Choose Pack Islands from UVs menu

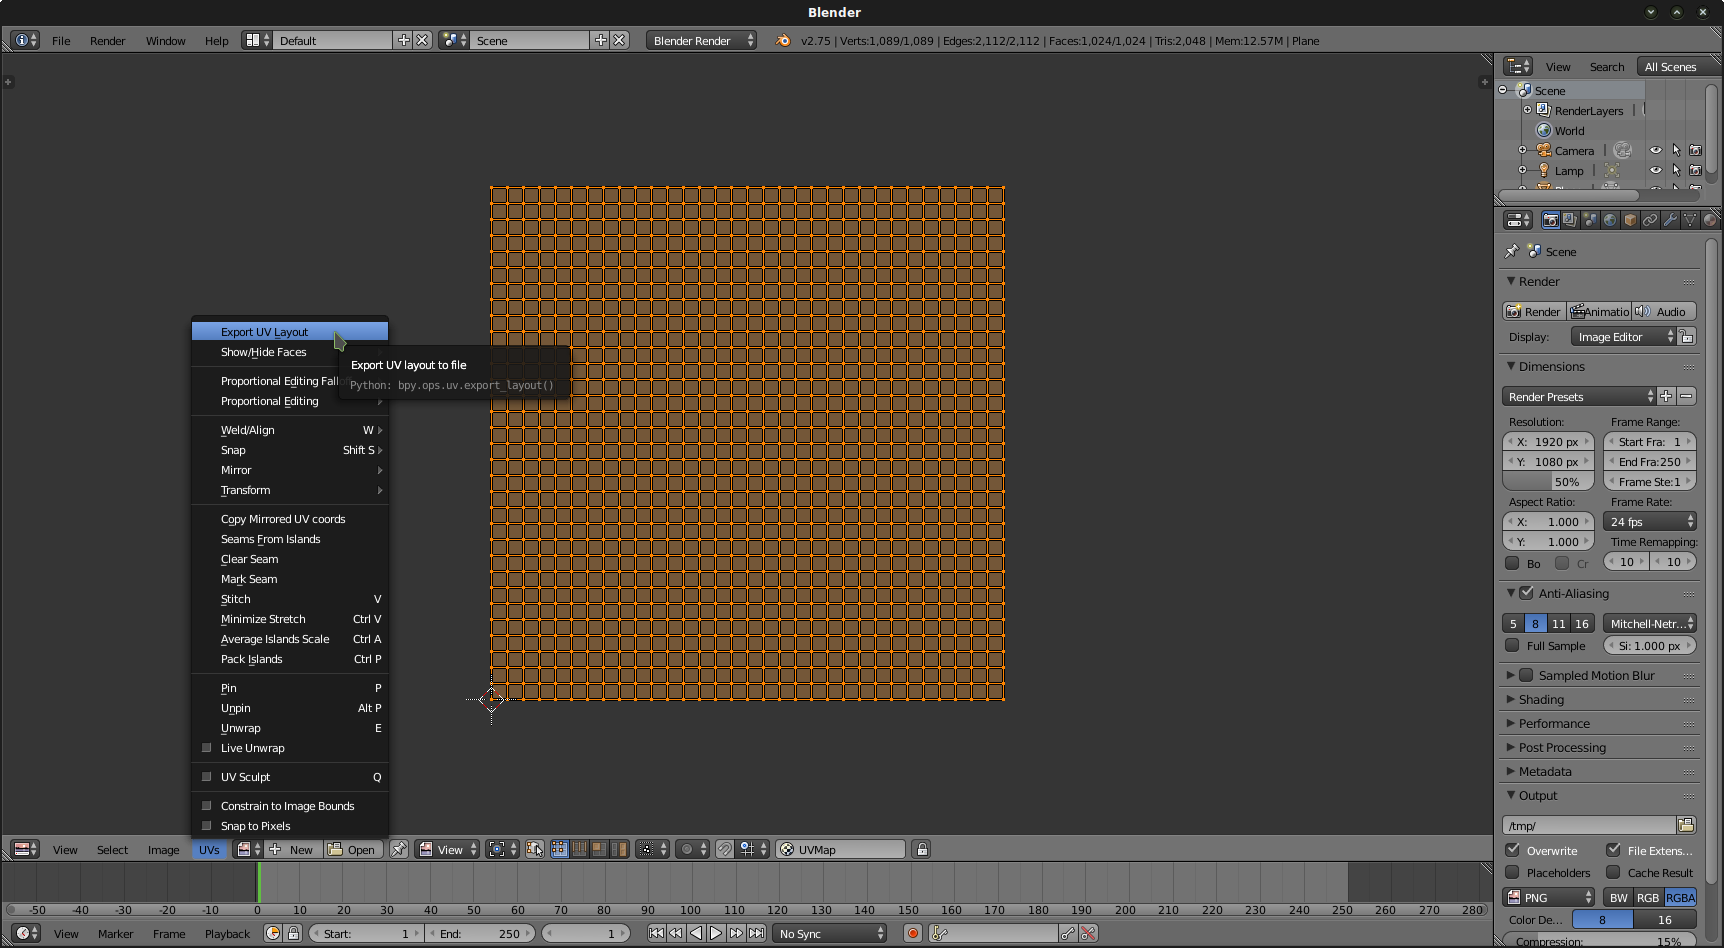(252, 659)
